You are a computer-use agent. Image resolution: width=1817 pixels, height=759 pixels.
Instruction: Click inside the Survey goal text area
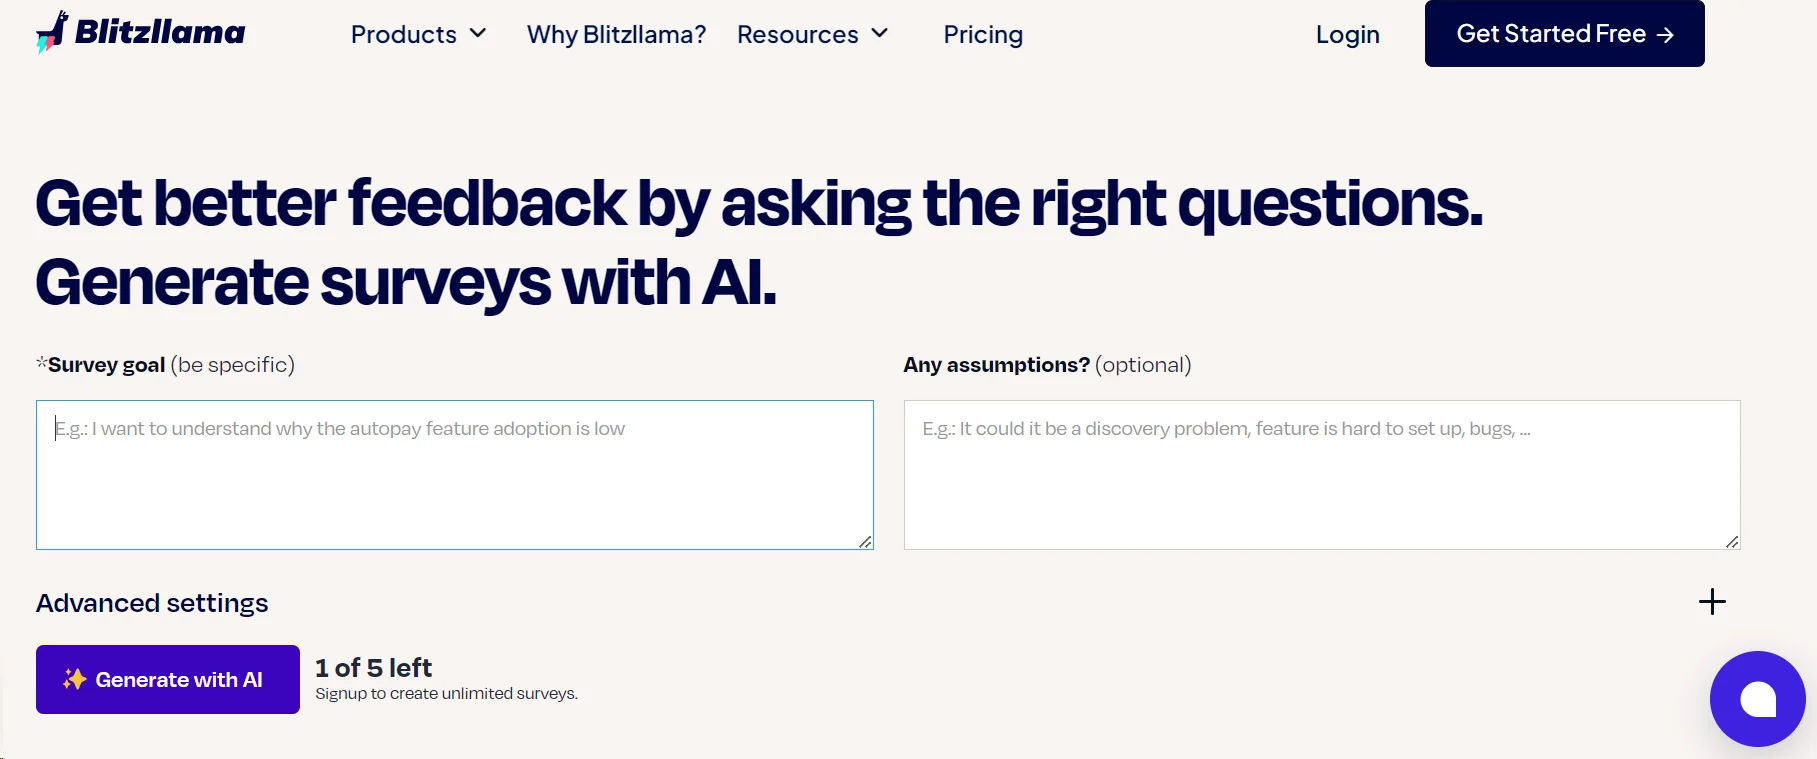(x=453, y=474)
